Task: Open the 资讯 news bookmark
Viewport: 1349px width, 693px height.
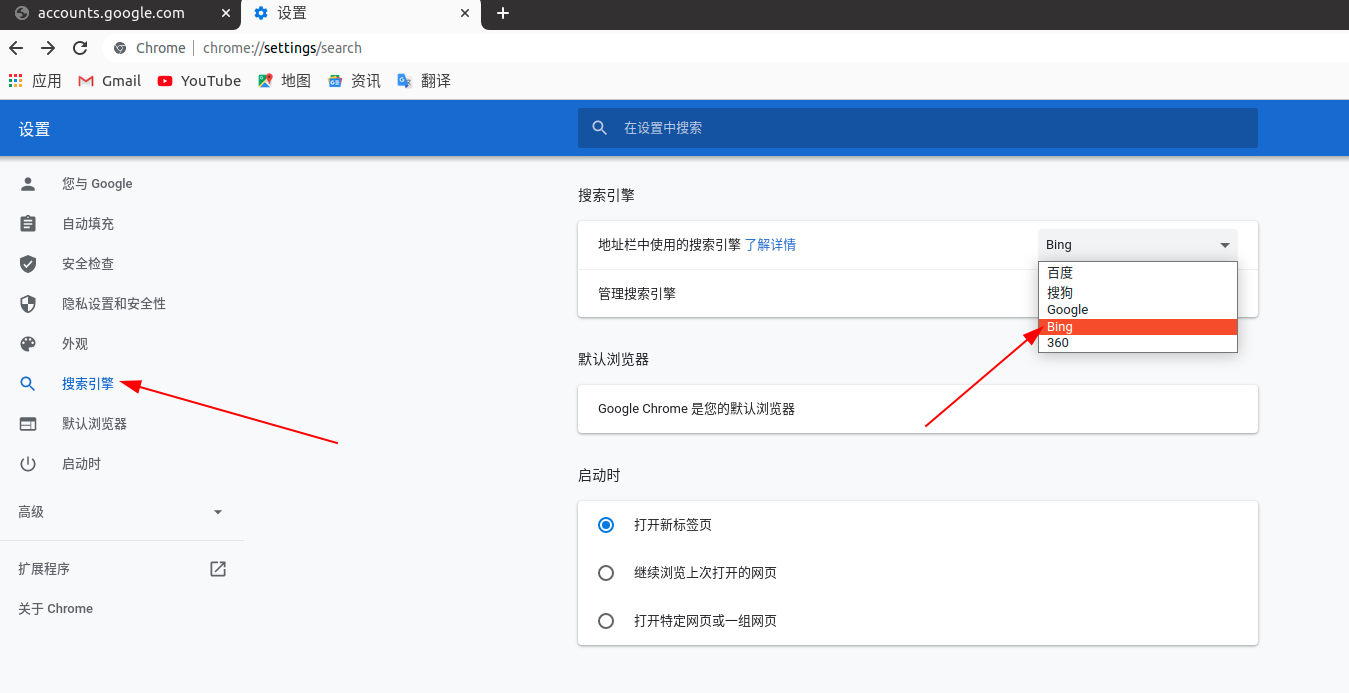Action: click(354, 81)
